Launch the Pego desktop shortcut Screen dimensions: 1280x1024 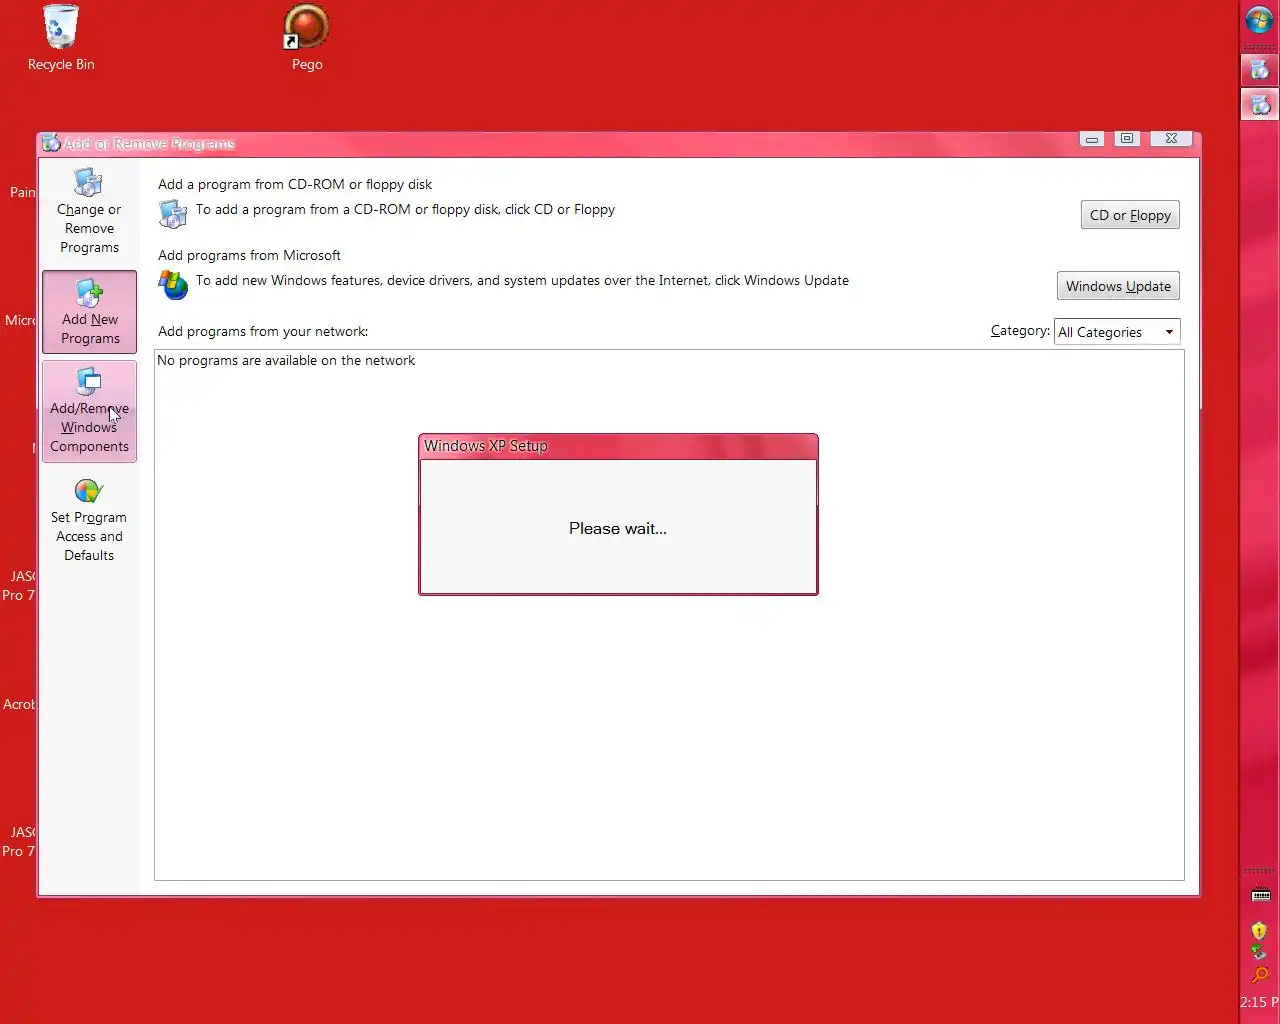pyautogui.click(x=307, y=40)
